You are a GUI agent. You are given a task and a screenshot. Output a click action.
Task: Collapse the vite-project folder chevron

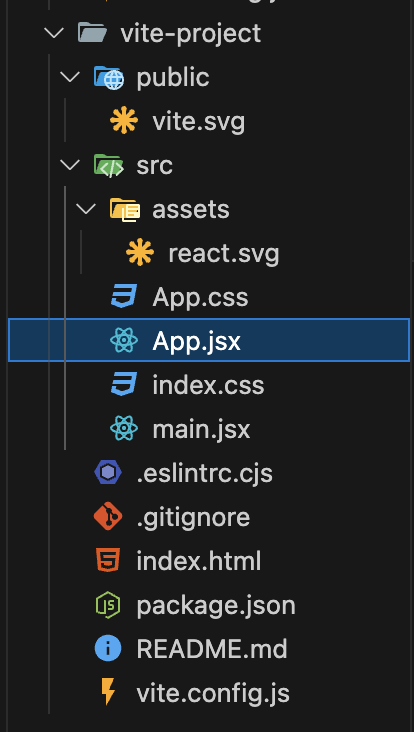tap(54, 33)
